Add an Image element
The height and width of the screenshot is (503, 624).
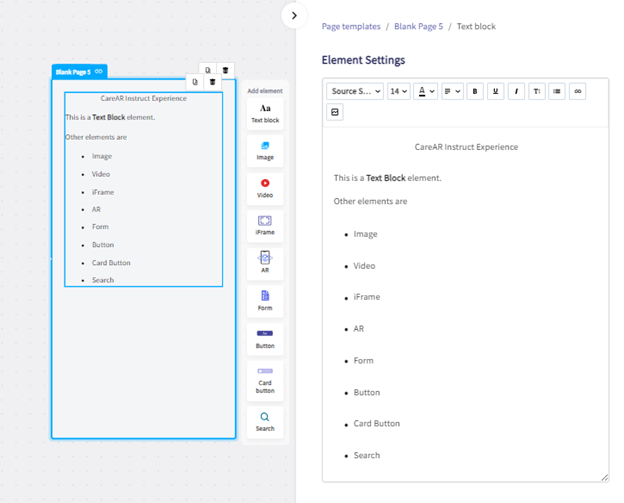265,151
